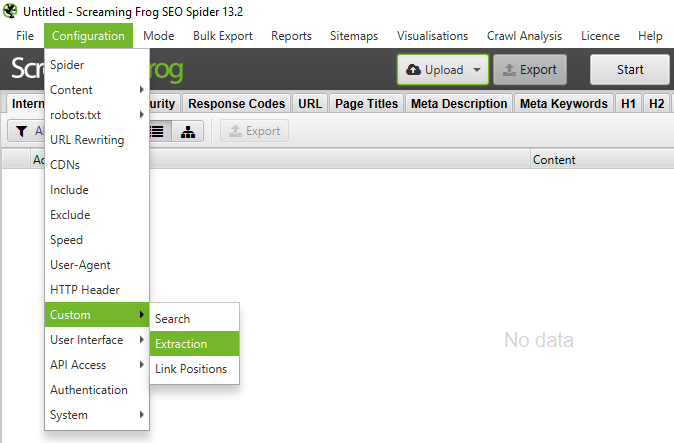The width and height of the screenshot is (674, 443).
Task: Choose Search in Custom submenu
Action: tap(194, 318)
